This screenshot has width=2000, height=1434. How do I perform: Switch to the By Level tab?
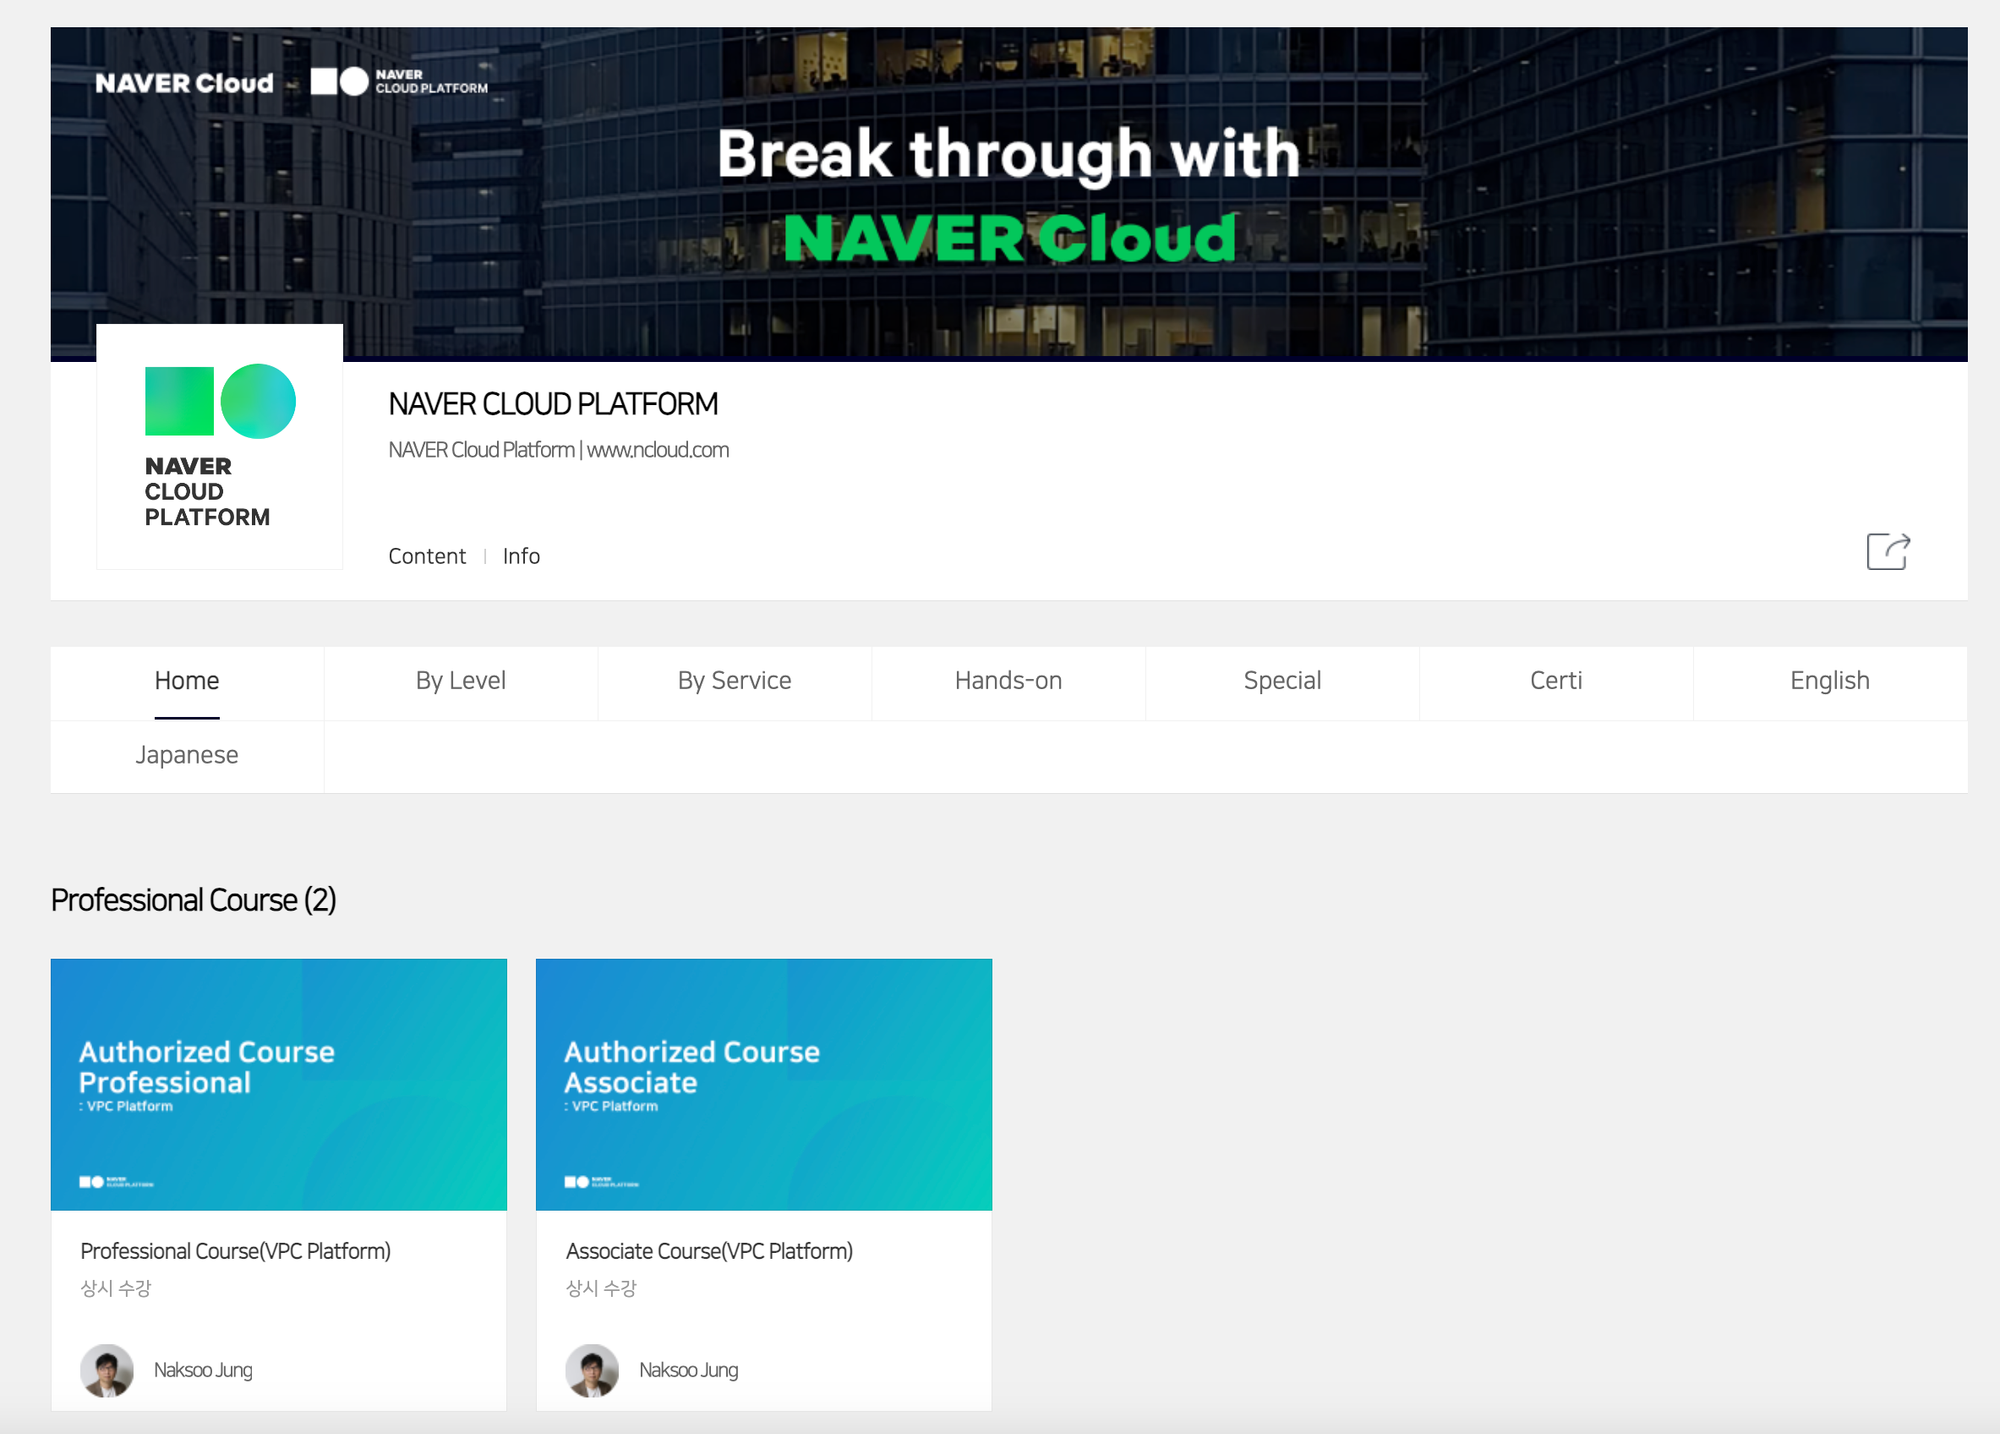[461, 681]
